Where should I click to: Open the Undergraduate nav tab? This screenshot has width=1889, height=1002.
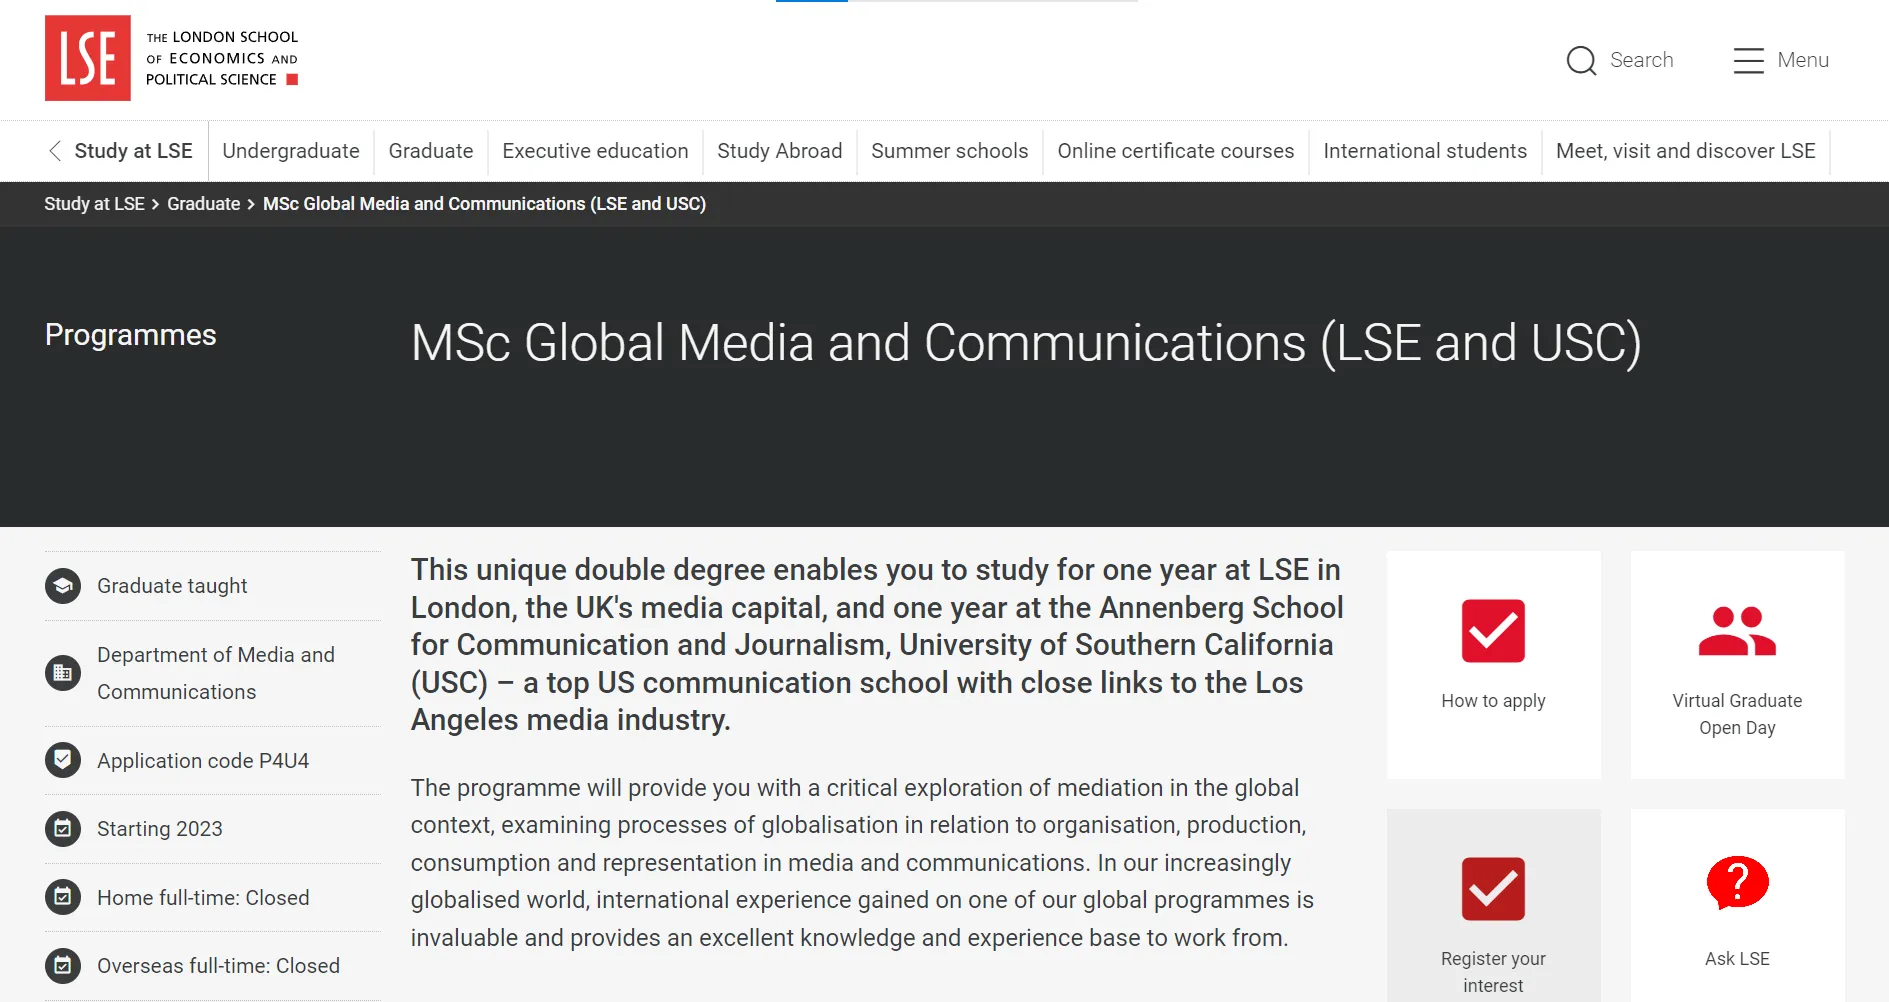pyautogui.click(x=291, y=151)
